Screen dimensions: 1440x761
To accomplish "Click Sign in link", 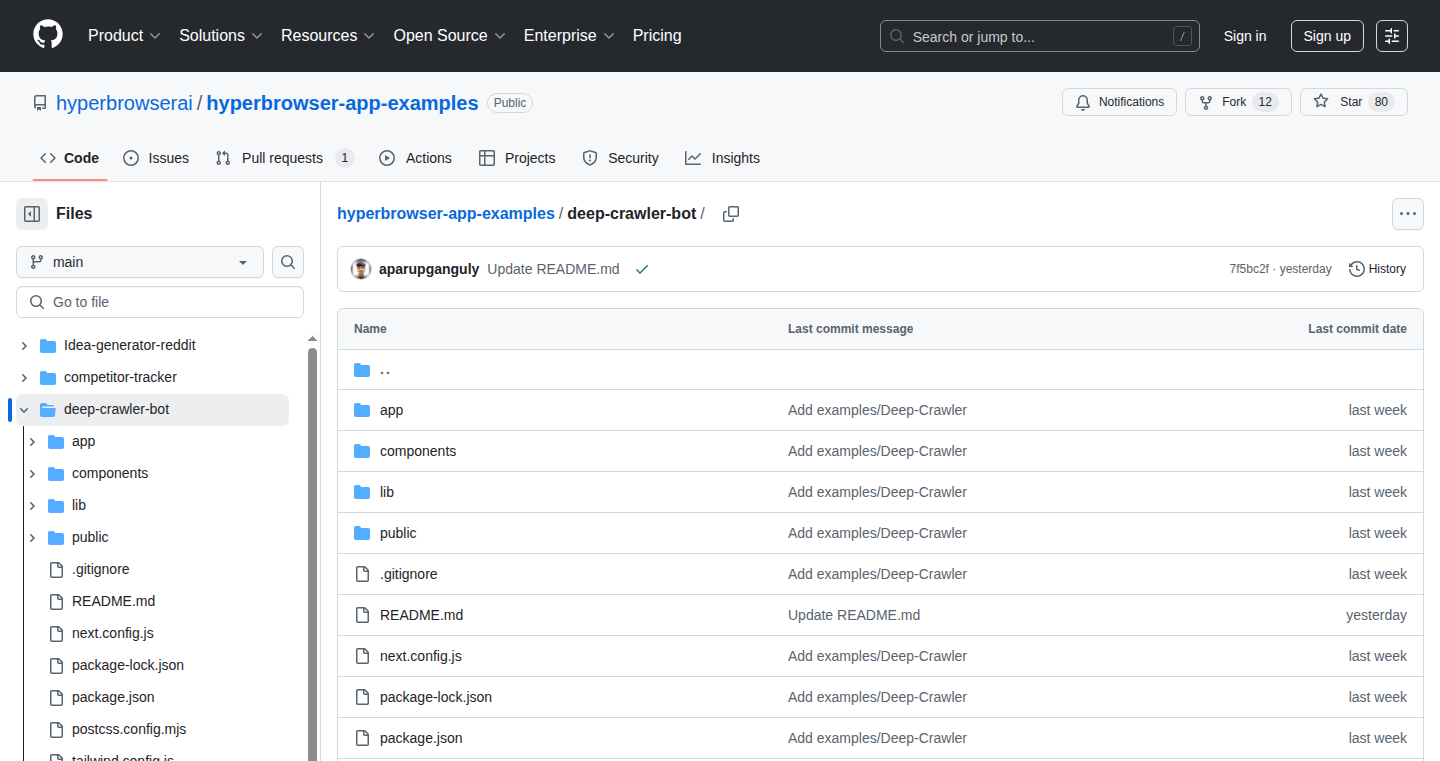I will (x=1245, y=36).
